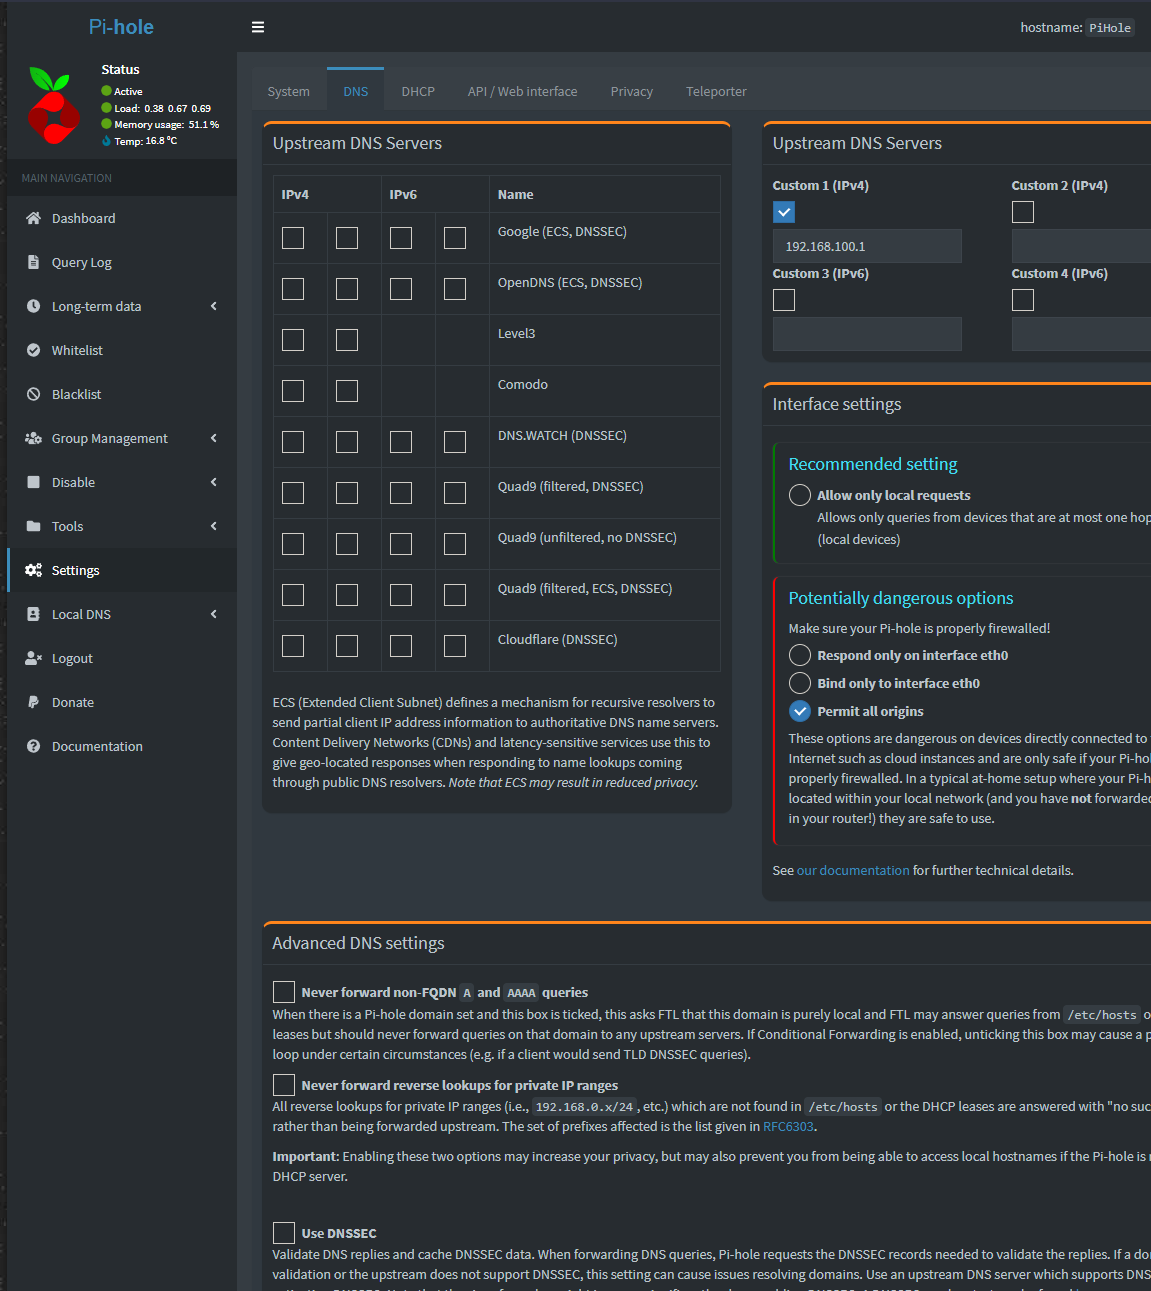Click the green Load status dot

click(x=106, y=108)
